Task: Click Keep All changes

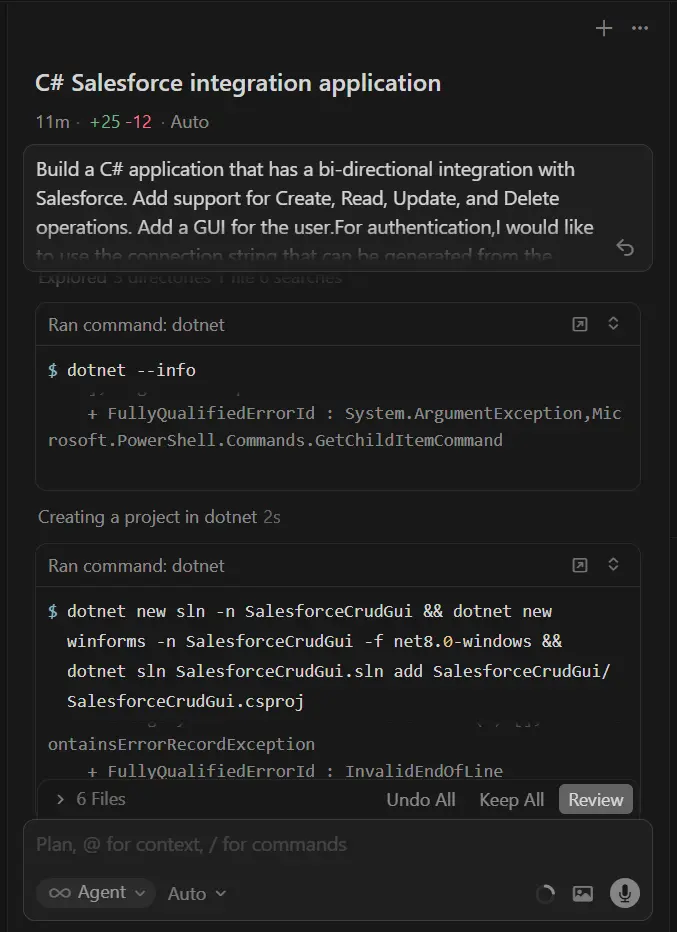Action: click(x=511, y=799)
